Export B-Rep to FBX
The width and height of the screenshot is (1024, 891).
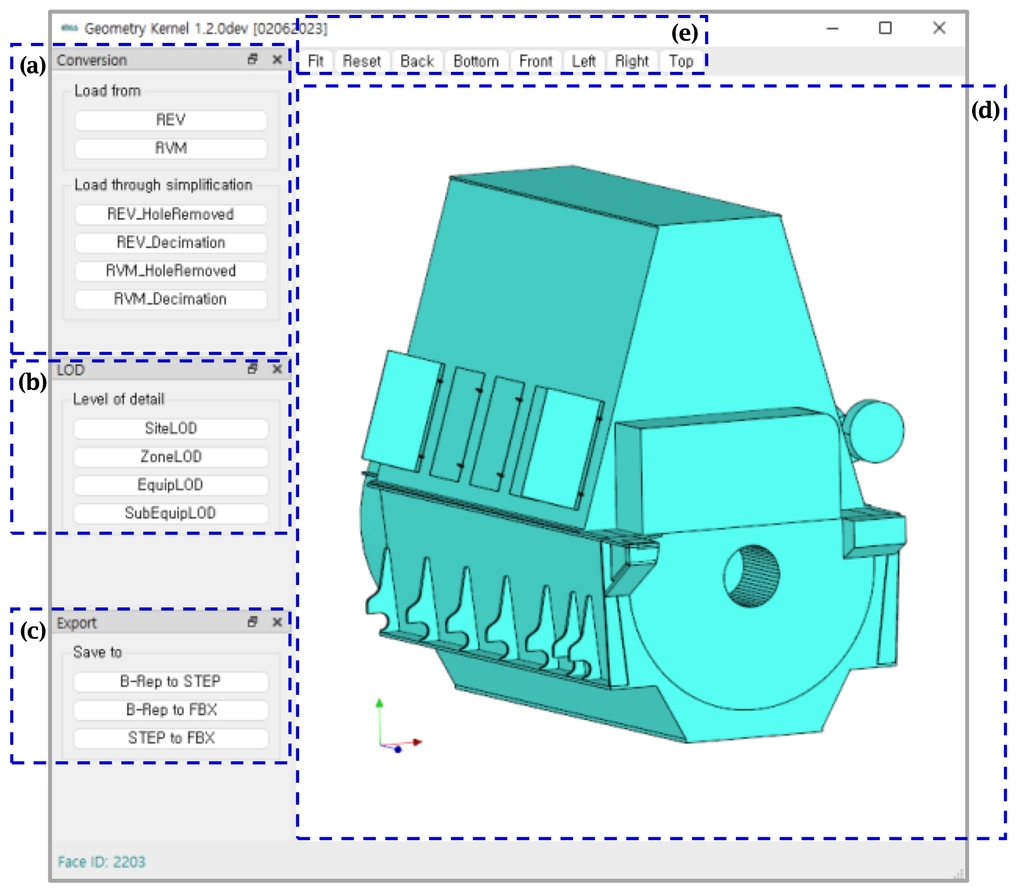[x=170, y=709]
